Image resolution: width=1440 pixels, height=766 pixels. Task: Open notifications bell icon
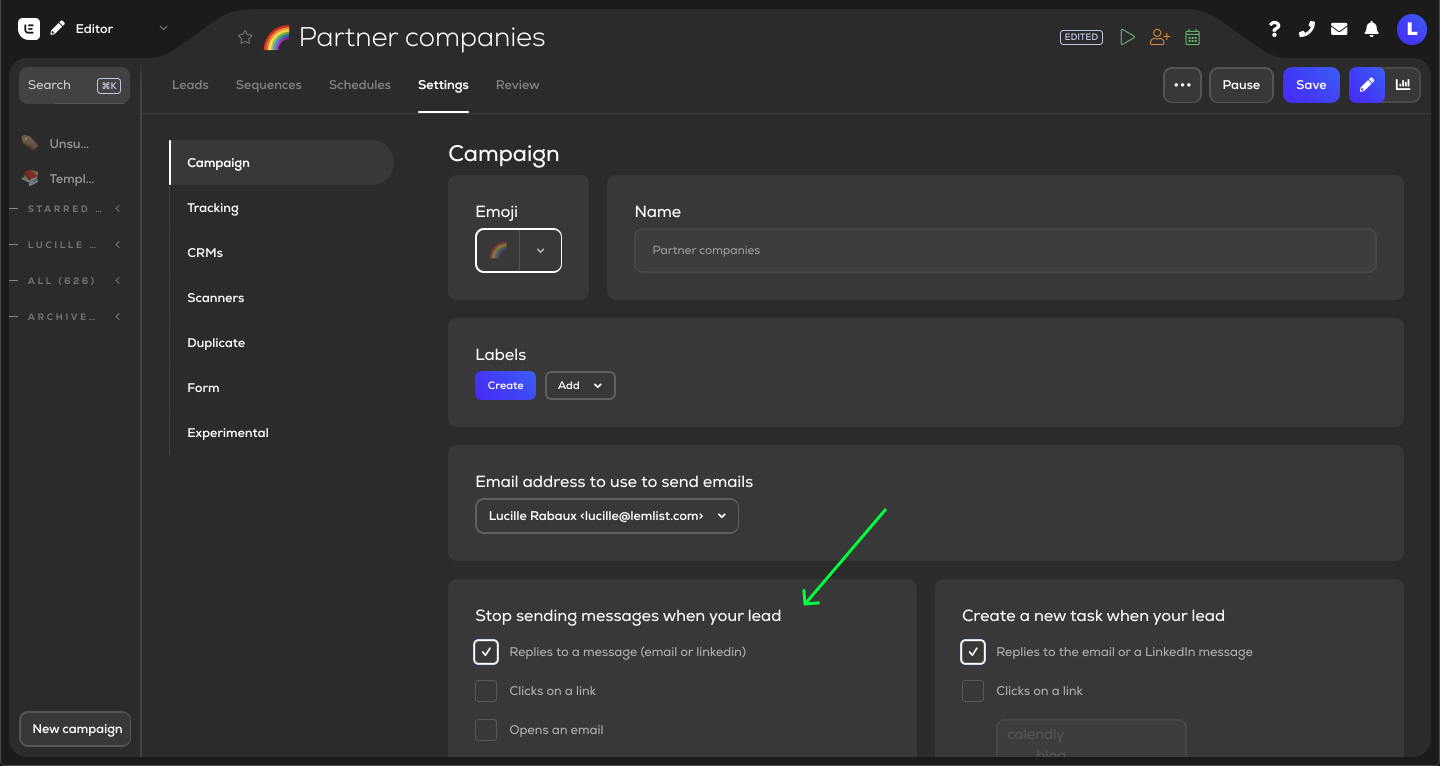tap(1372, 29)
